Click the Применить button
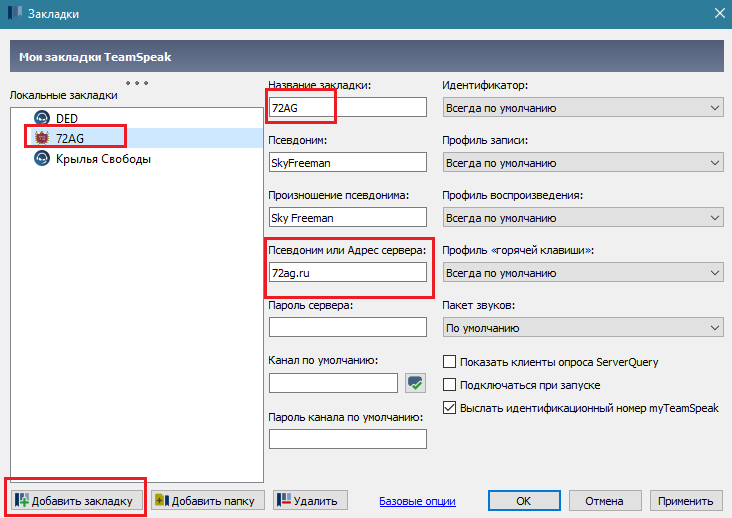This screenshot has height=518, width=732. 686,501
